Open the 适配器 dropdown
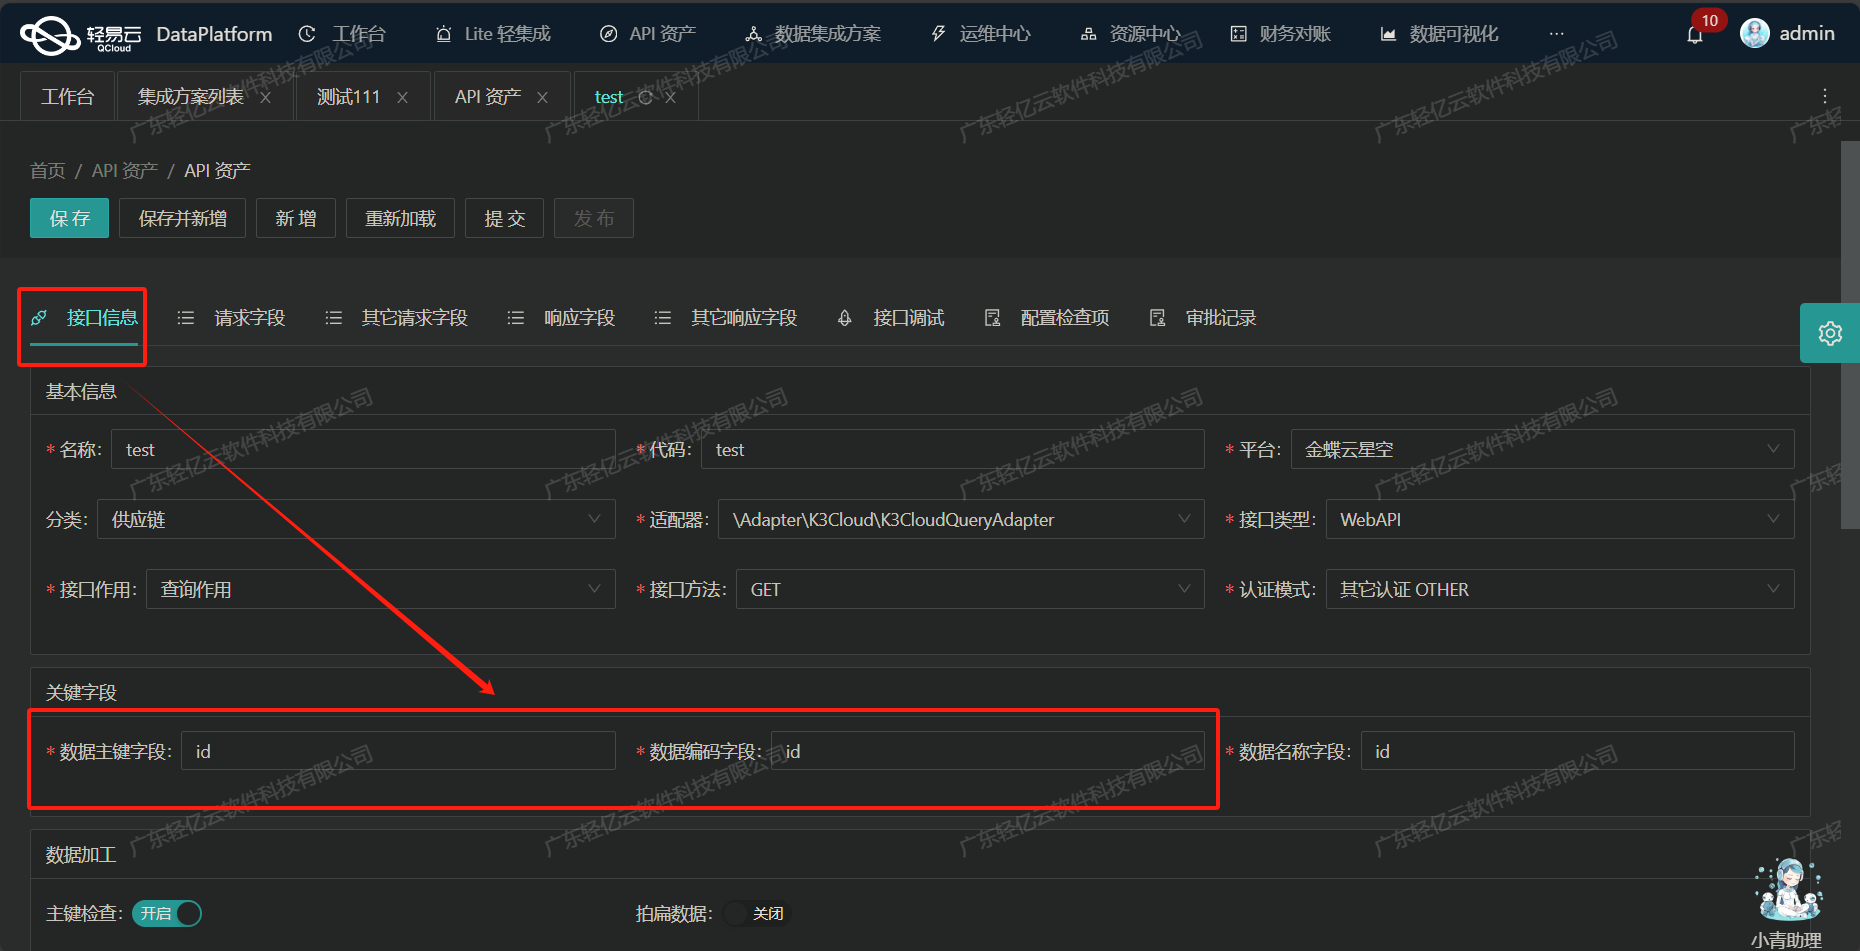The image size is (1860, 951). 961,519
